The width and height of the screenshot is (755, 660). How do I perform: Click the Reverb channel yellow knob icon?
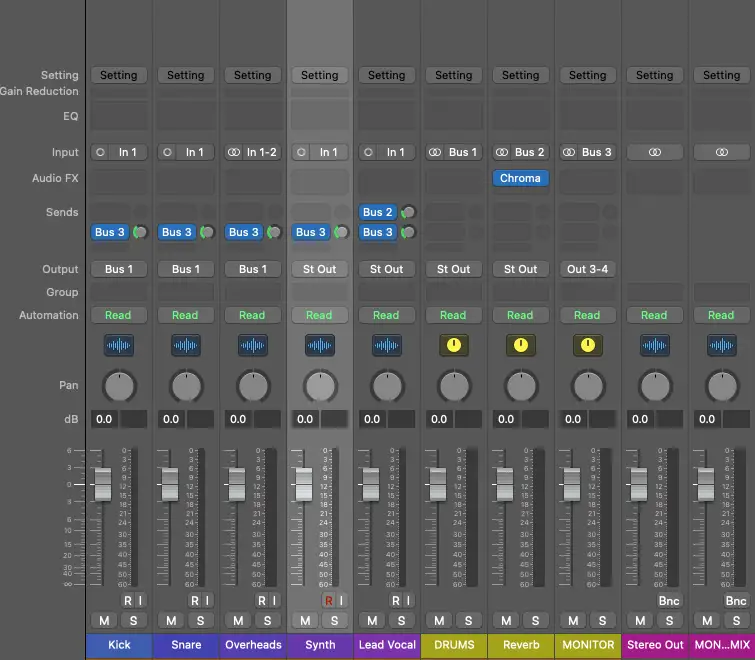pyautogui.click(x=520, y=345)
